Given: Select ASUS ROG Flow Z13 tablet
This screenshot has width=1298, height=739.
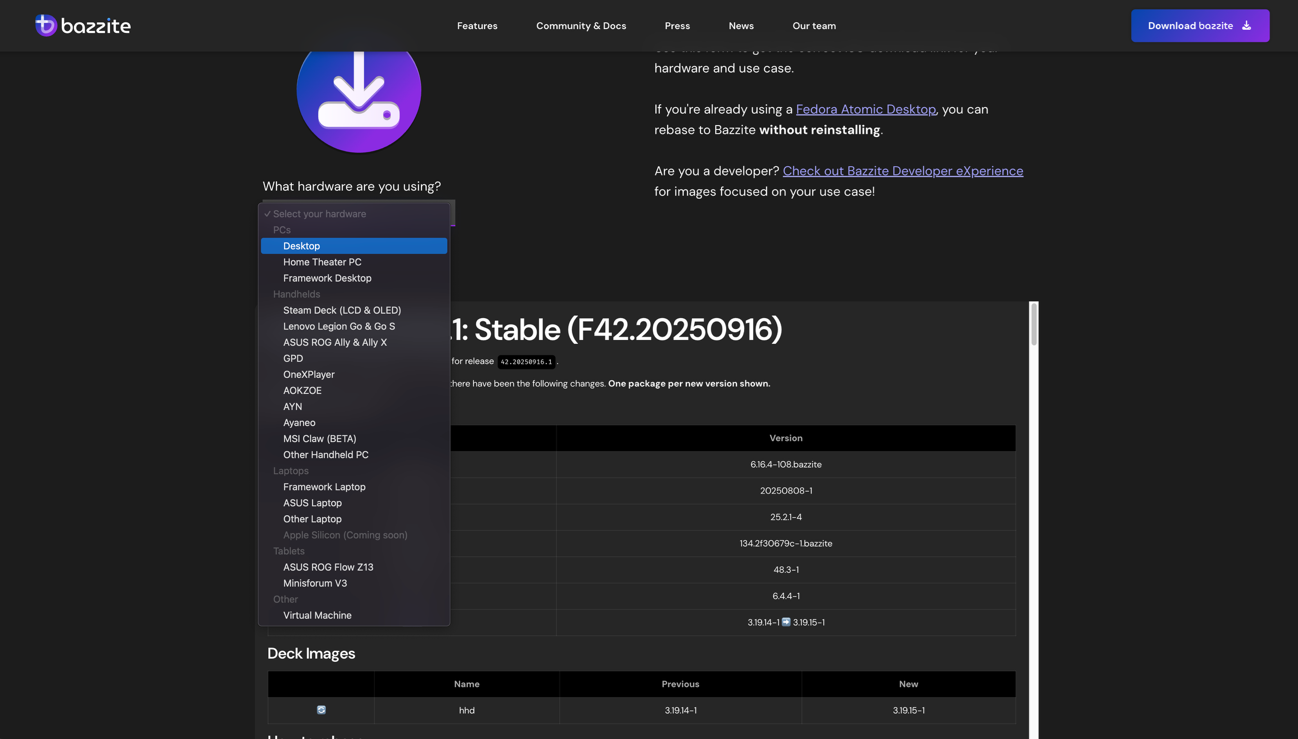Looking at the screenshot, I should [354, 567].
